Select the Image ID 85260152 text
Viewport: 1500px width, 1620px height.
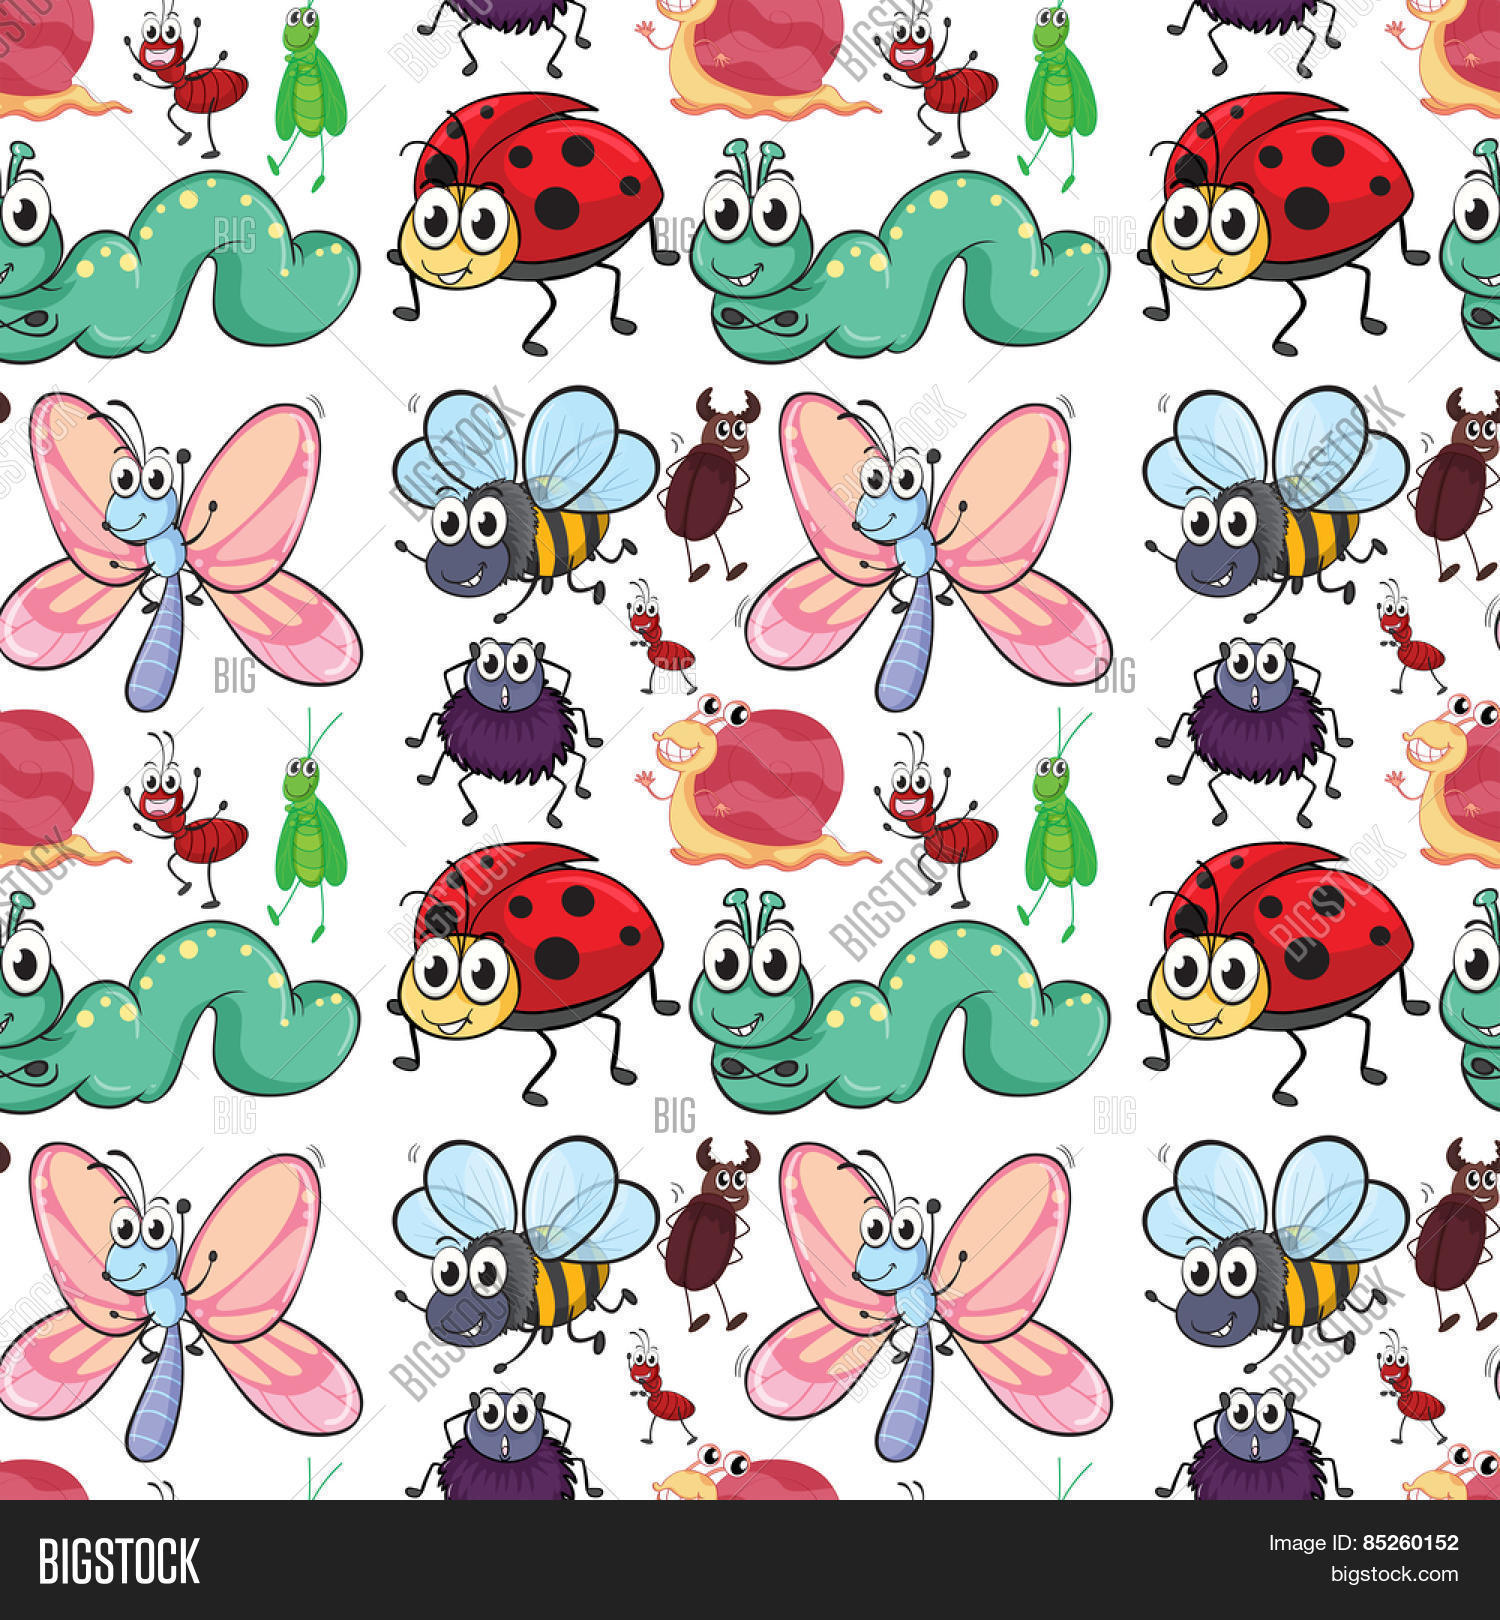(x=1363, y=1543)
